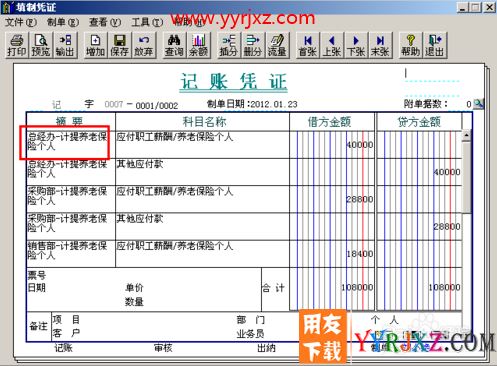This screenshot has height=366, width=497.
Task: Add a new voucher with 增加
Action: coord(96,45)
